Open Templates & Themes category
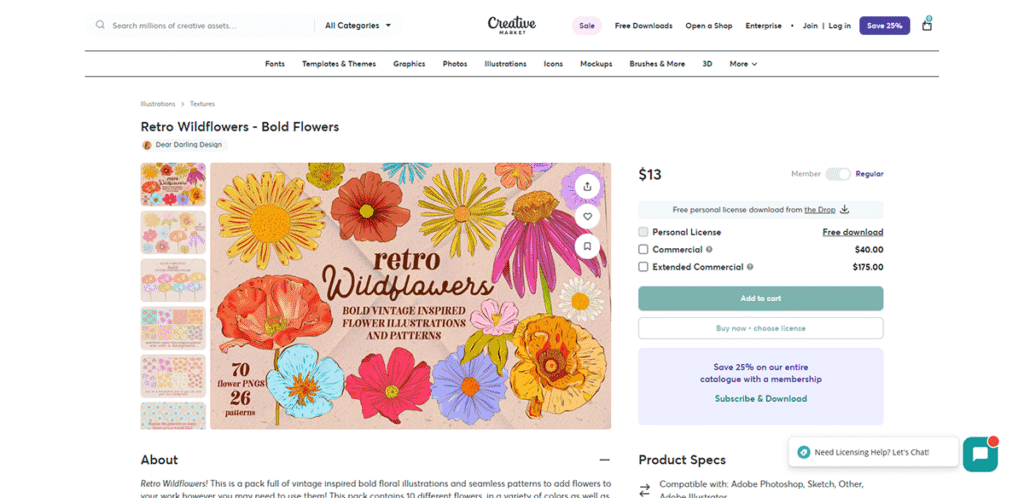Image resolution: width=1024 pixels, height=498 pixels. click(339, 64)
